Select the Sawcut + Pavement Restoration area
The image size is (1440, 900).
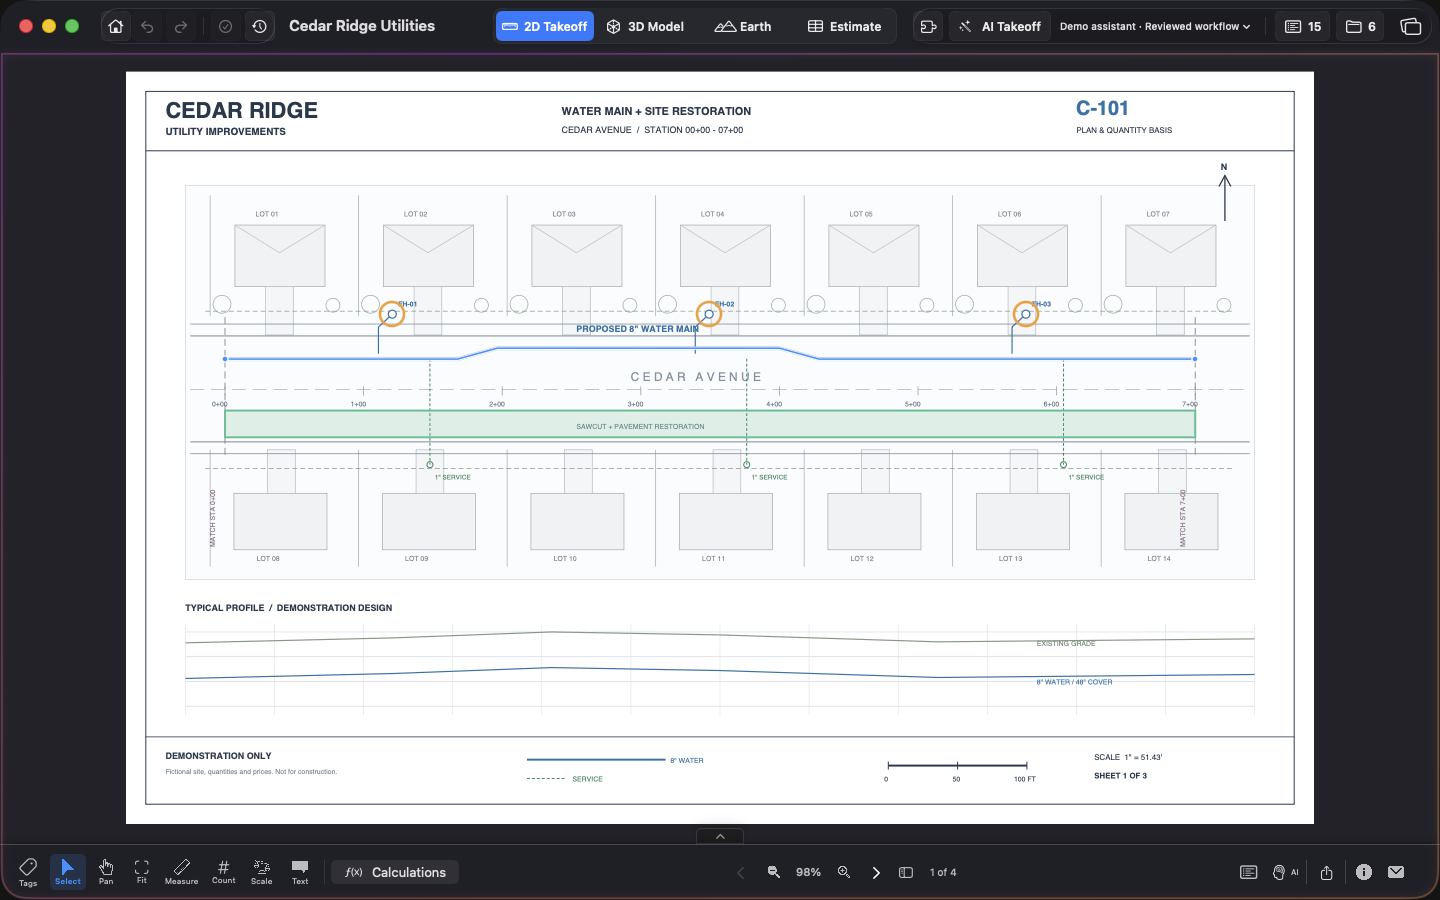tap(710, 424)
